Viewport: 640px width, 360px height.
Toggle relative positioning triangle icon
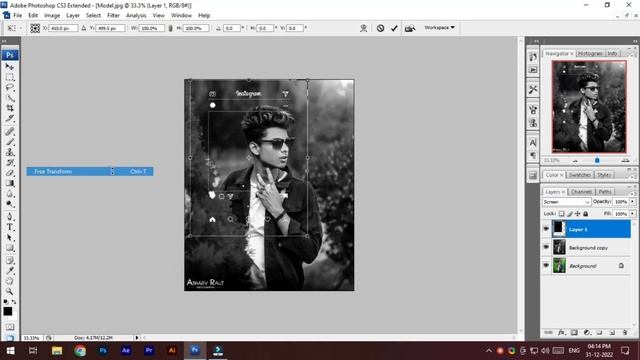(84, 28)
